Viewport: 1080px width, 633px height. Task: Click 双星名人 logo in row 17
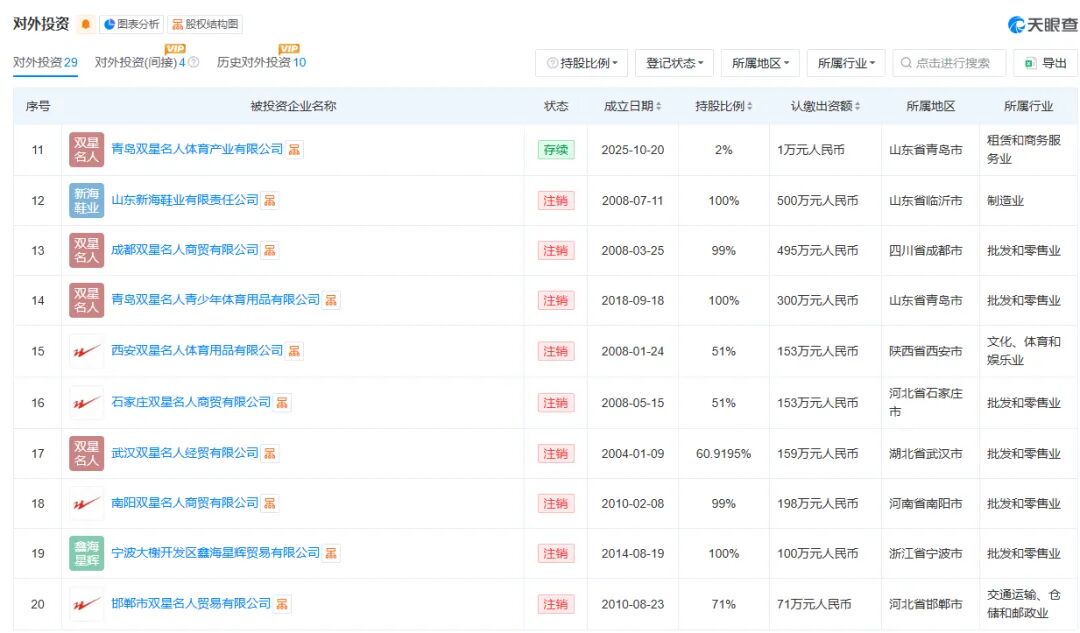(86, 454)
